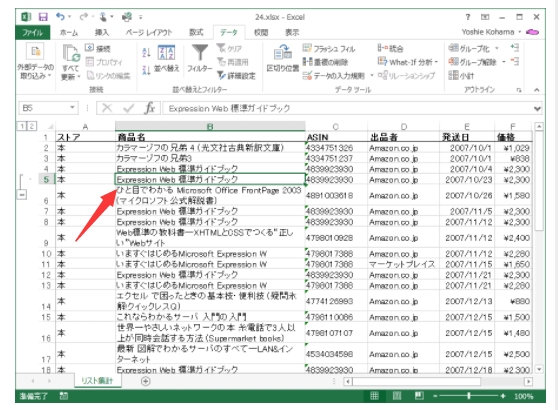Viewport: 558px width, 410px height.
Task: Open 詳細設定 advanced filter
Action: 236,75
